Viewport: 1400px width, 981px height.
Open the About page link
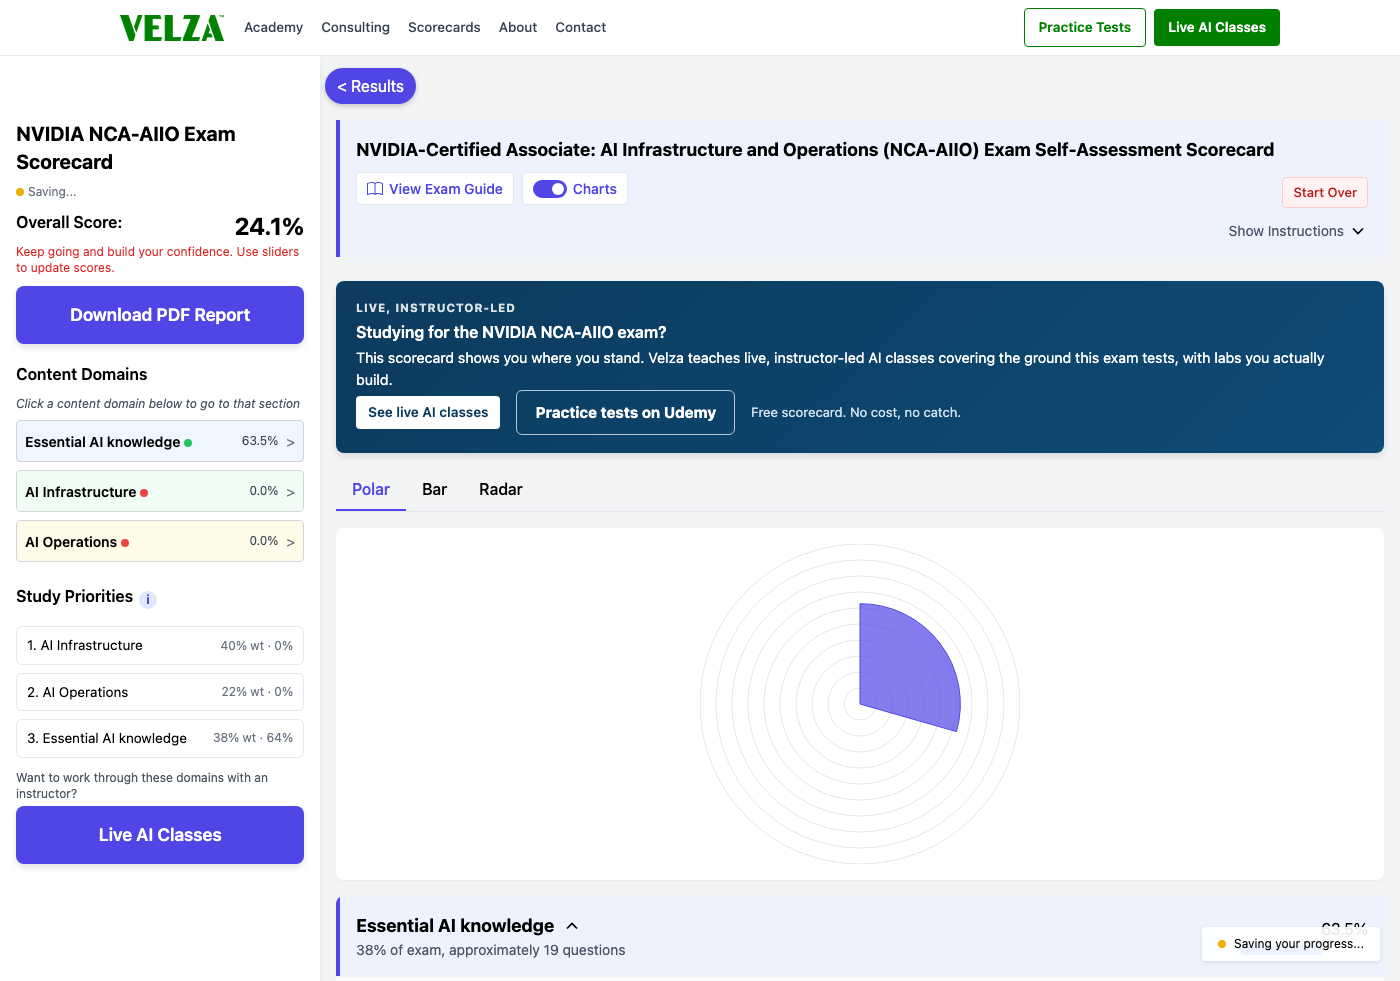(518, 27)
